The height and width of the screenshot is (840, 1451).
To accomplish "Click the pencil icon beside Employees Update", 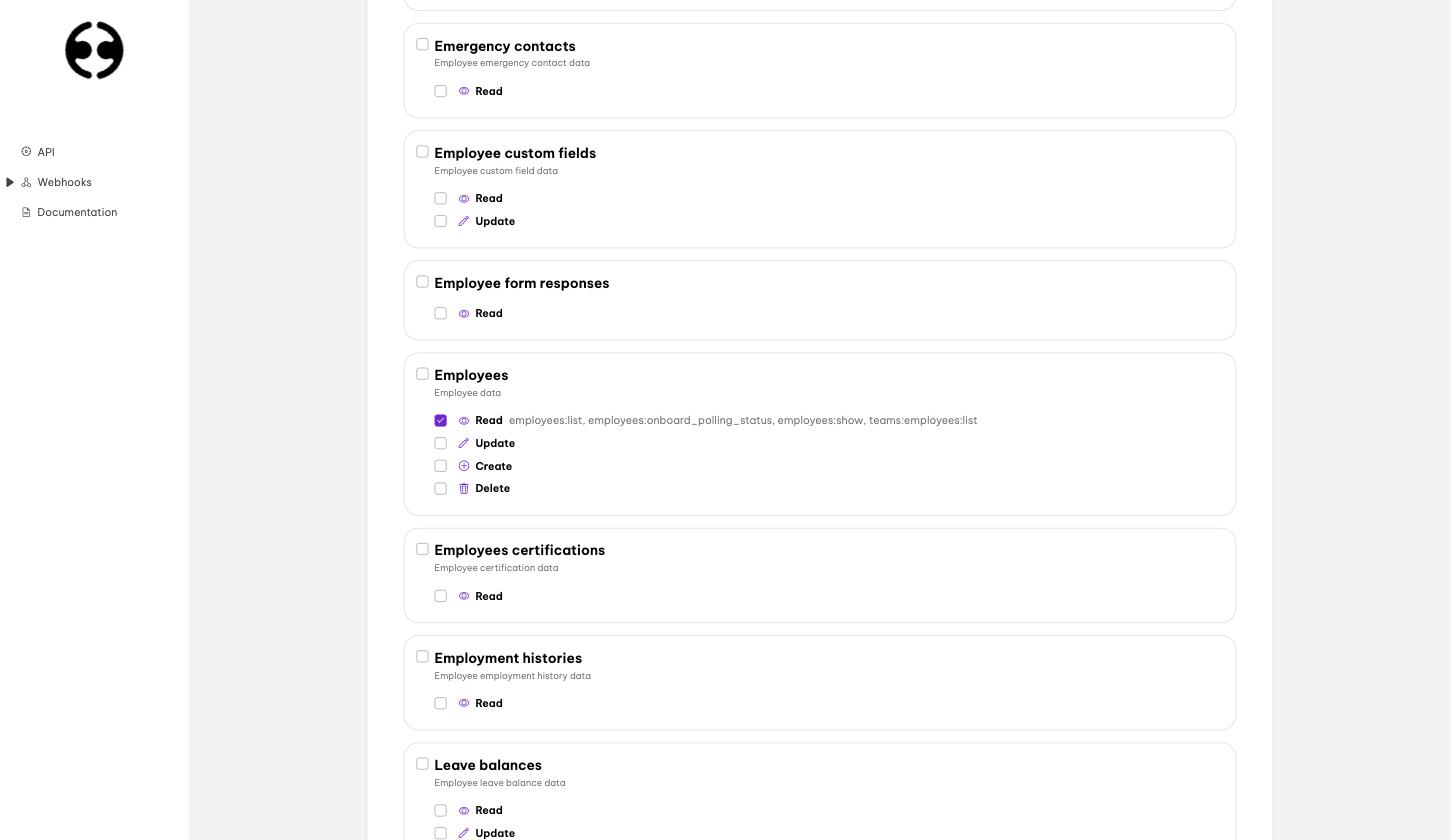I will click(x=464, y=443).
